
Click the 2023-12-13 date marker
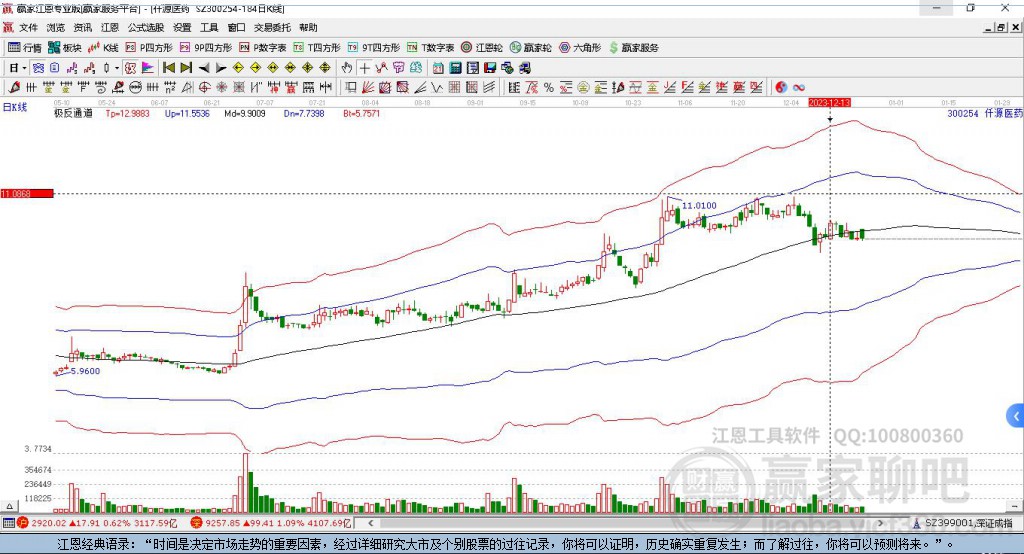829,103
